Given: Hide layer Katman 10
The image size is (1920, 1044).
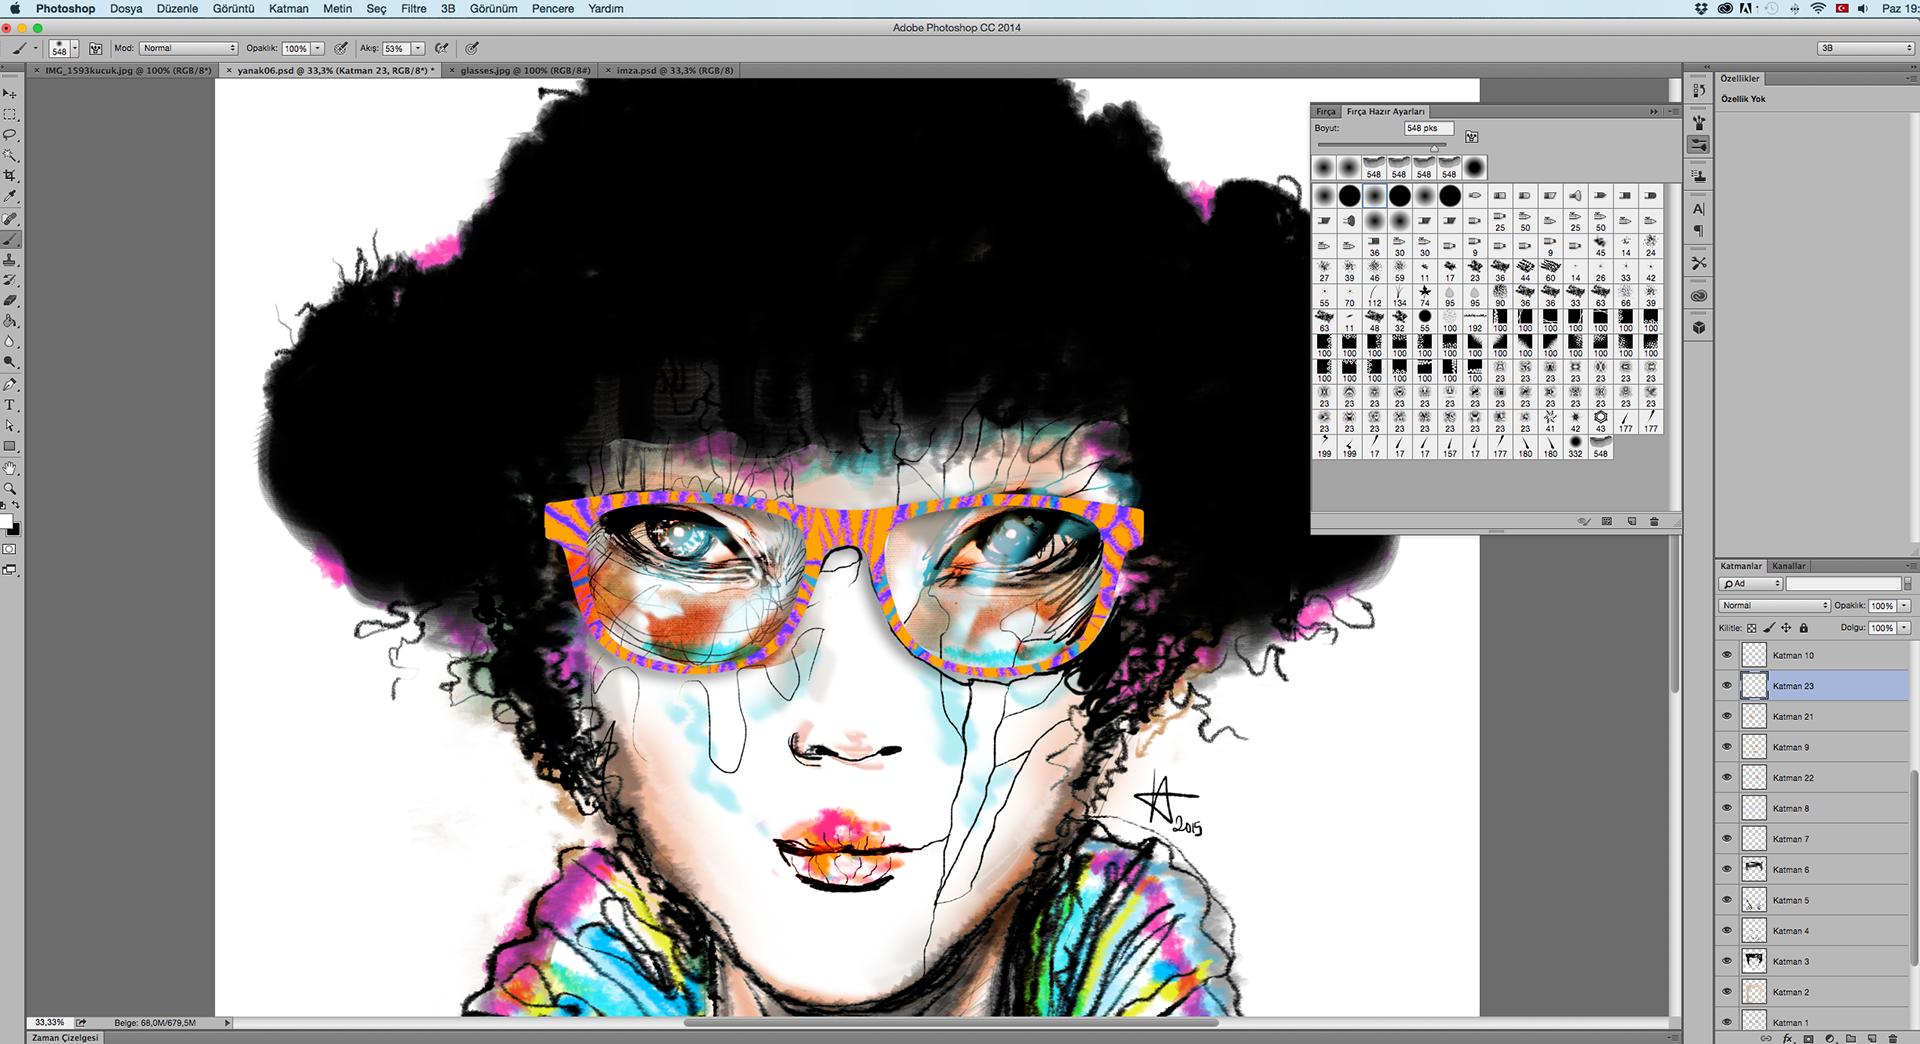Looking at the screenshot, I should coord(1726,655).
